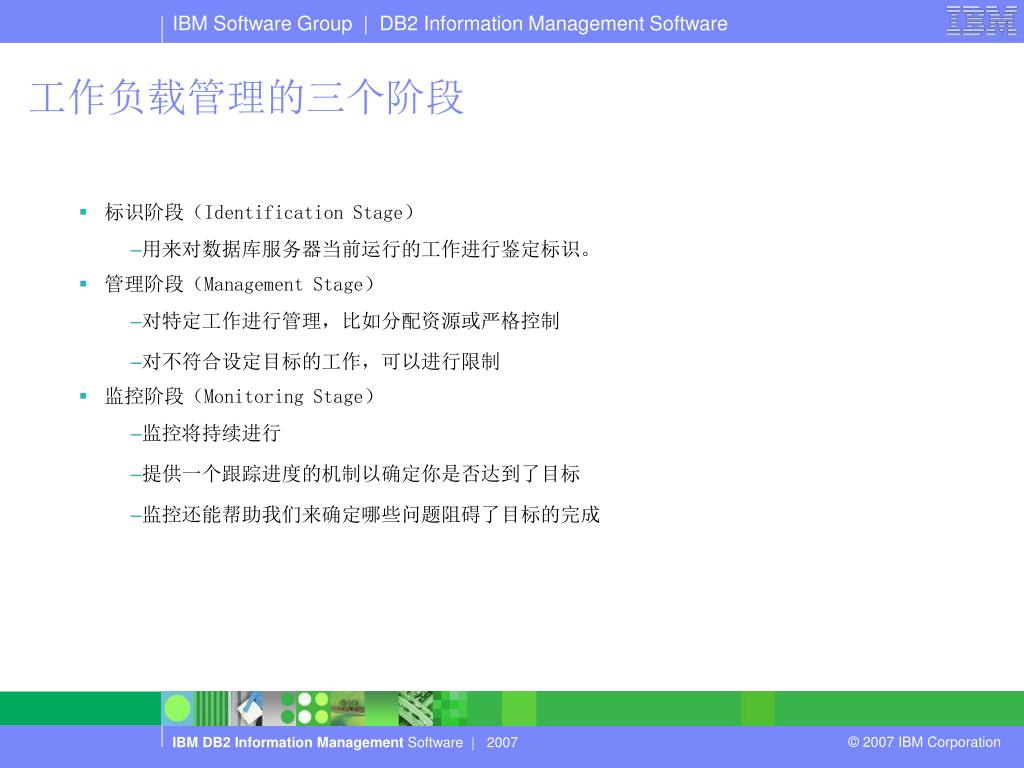1024x768 pixels.
Task: Click header text IBM Software Group
Action: [263, 24]
